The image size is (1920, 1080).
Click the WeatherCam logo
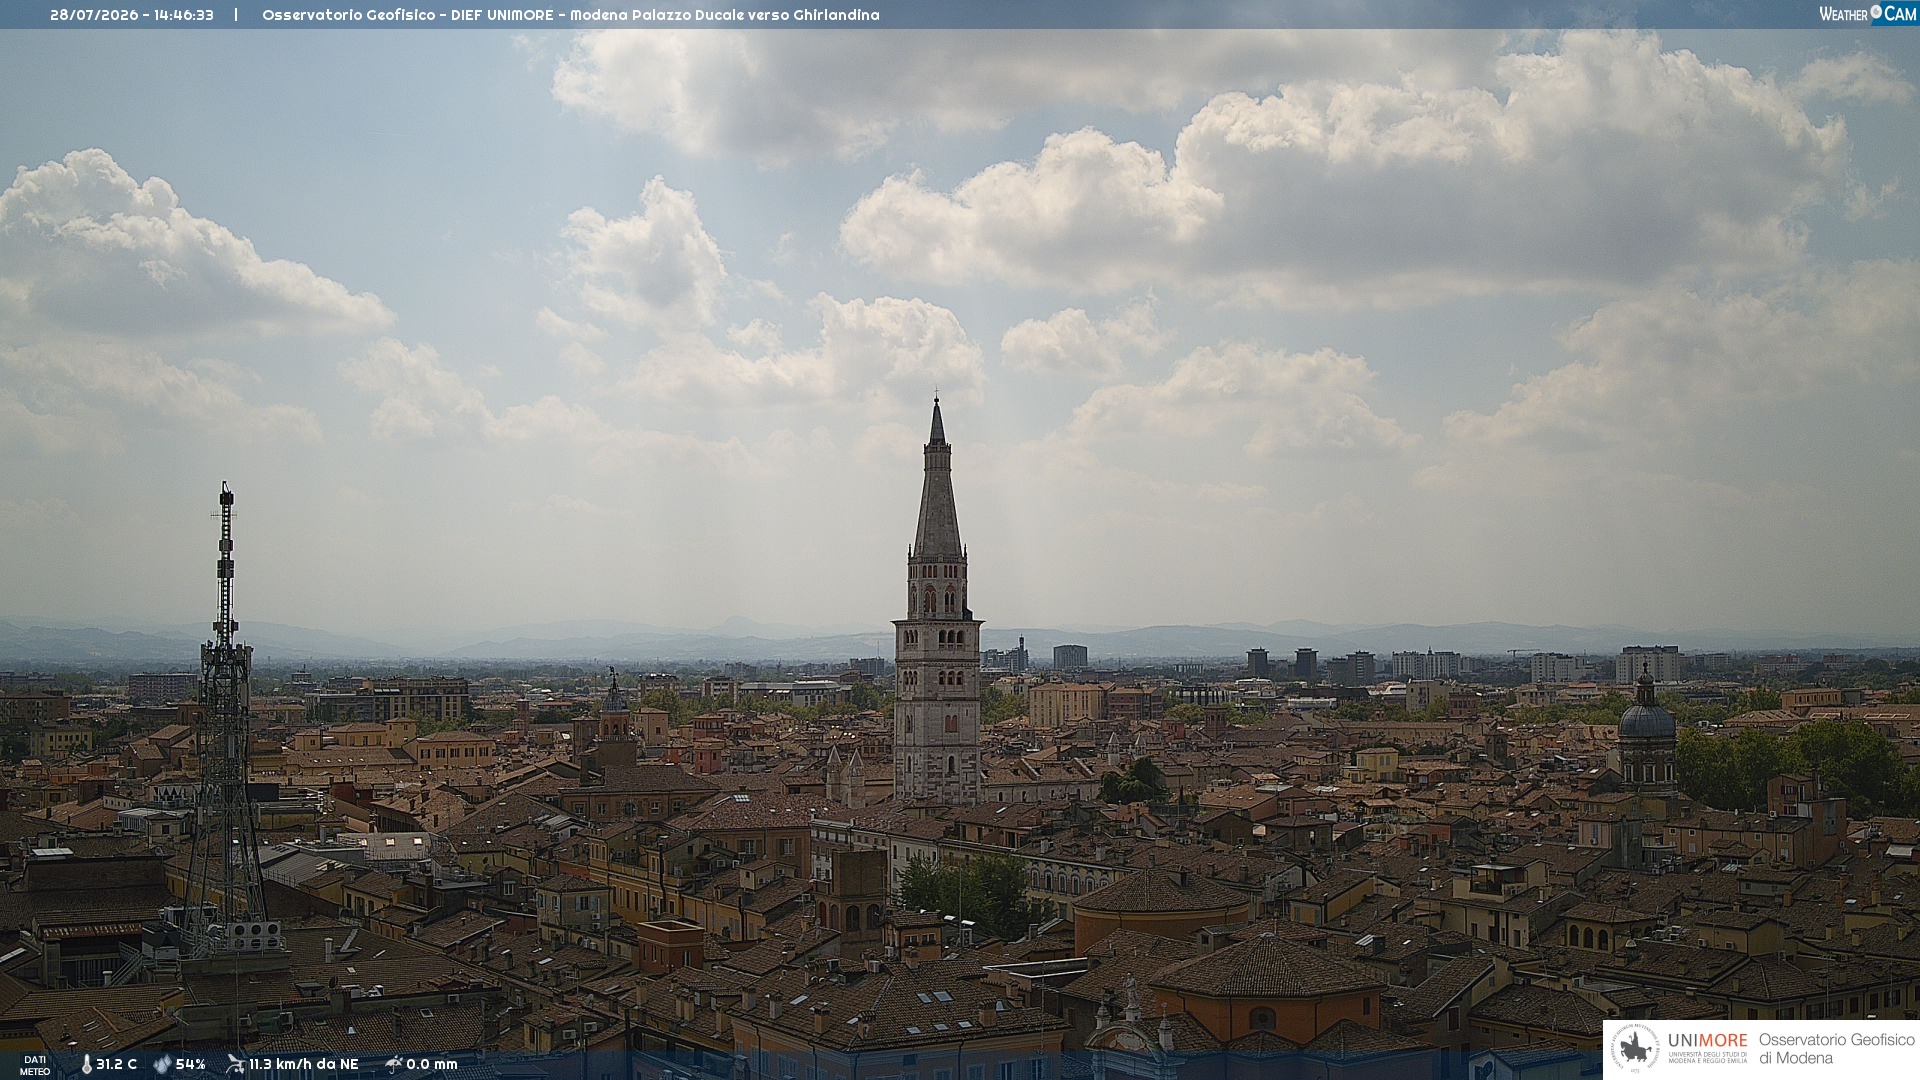[x=1867, y=14]
